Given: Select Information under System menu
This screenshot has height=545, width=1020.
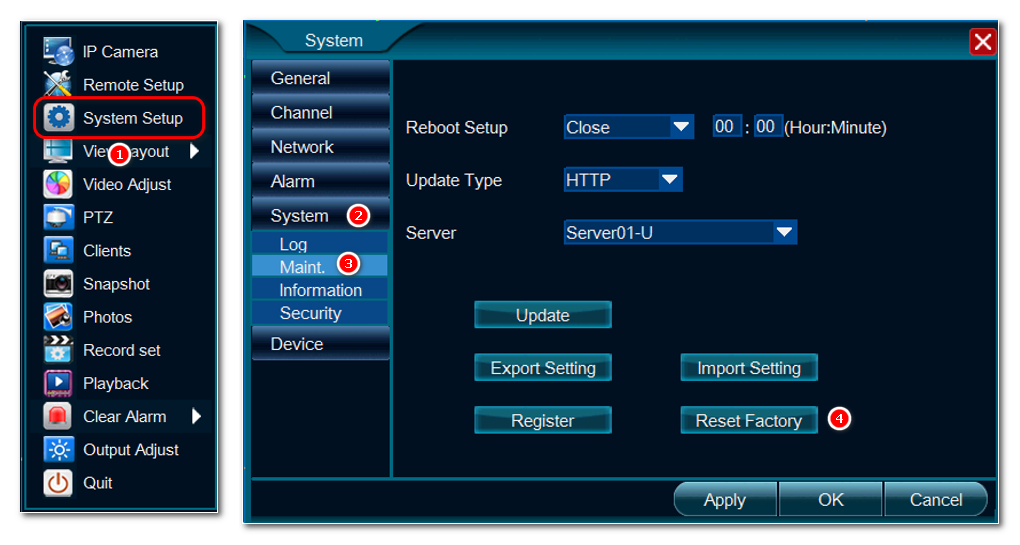Looking at the screenshot, I should [x=320, y=290].
